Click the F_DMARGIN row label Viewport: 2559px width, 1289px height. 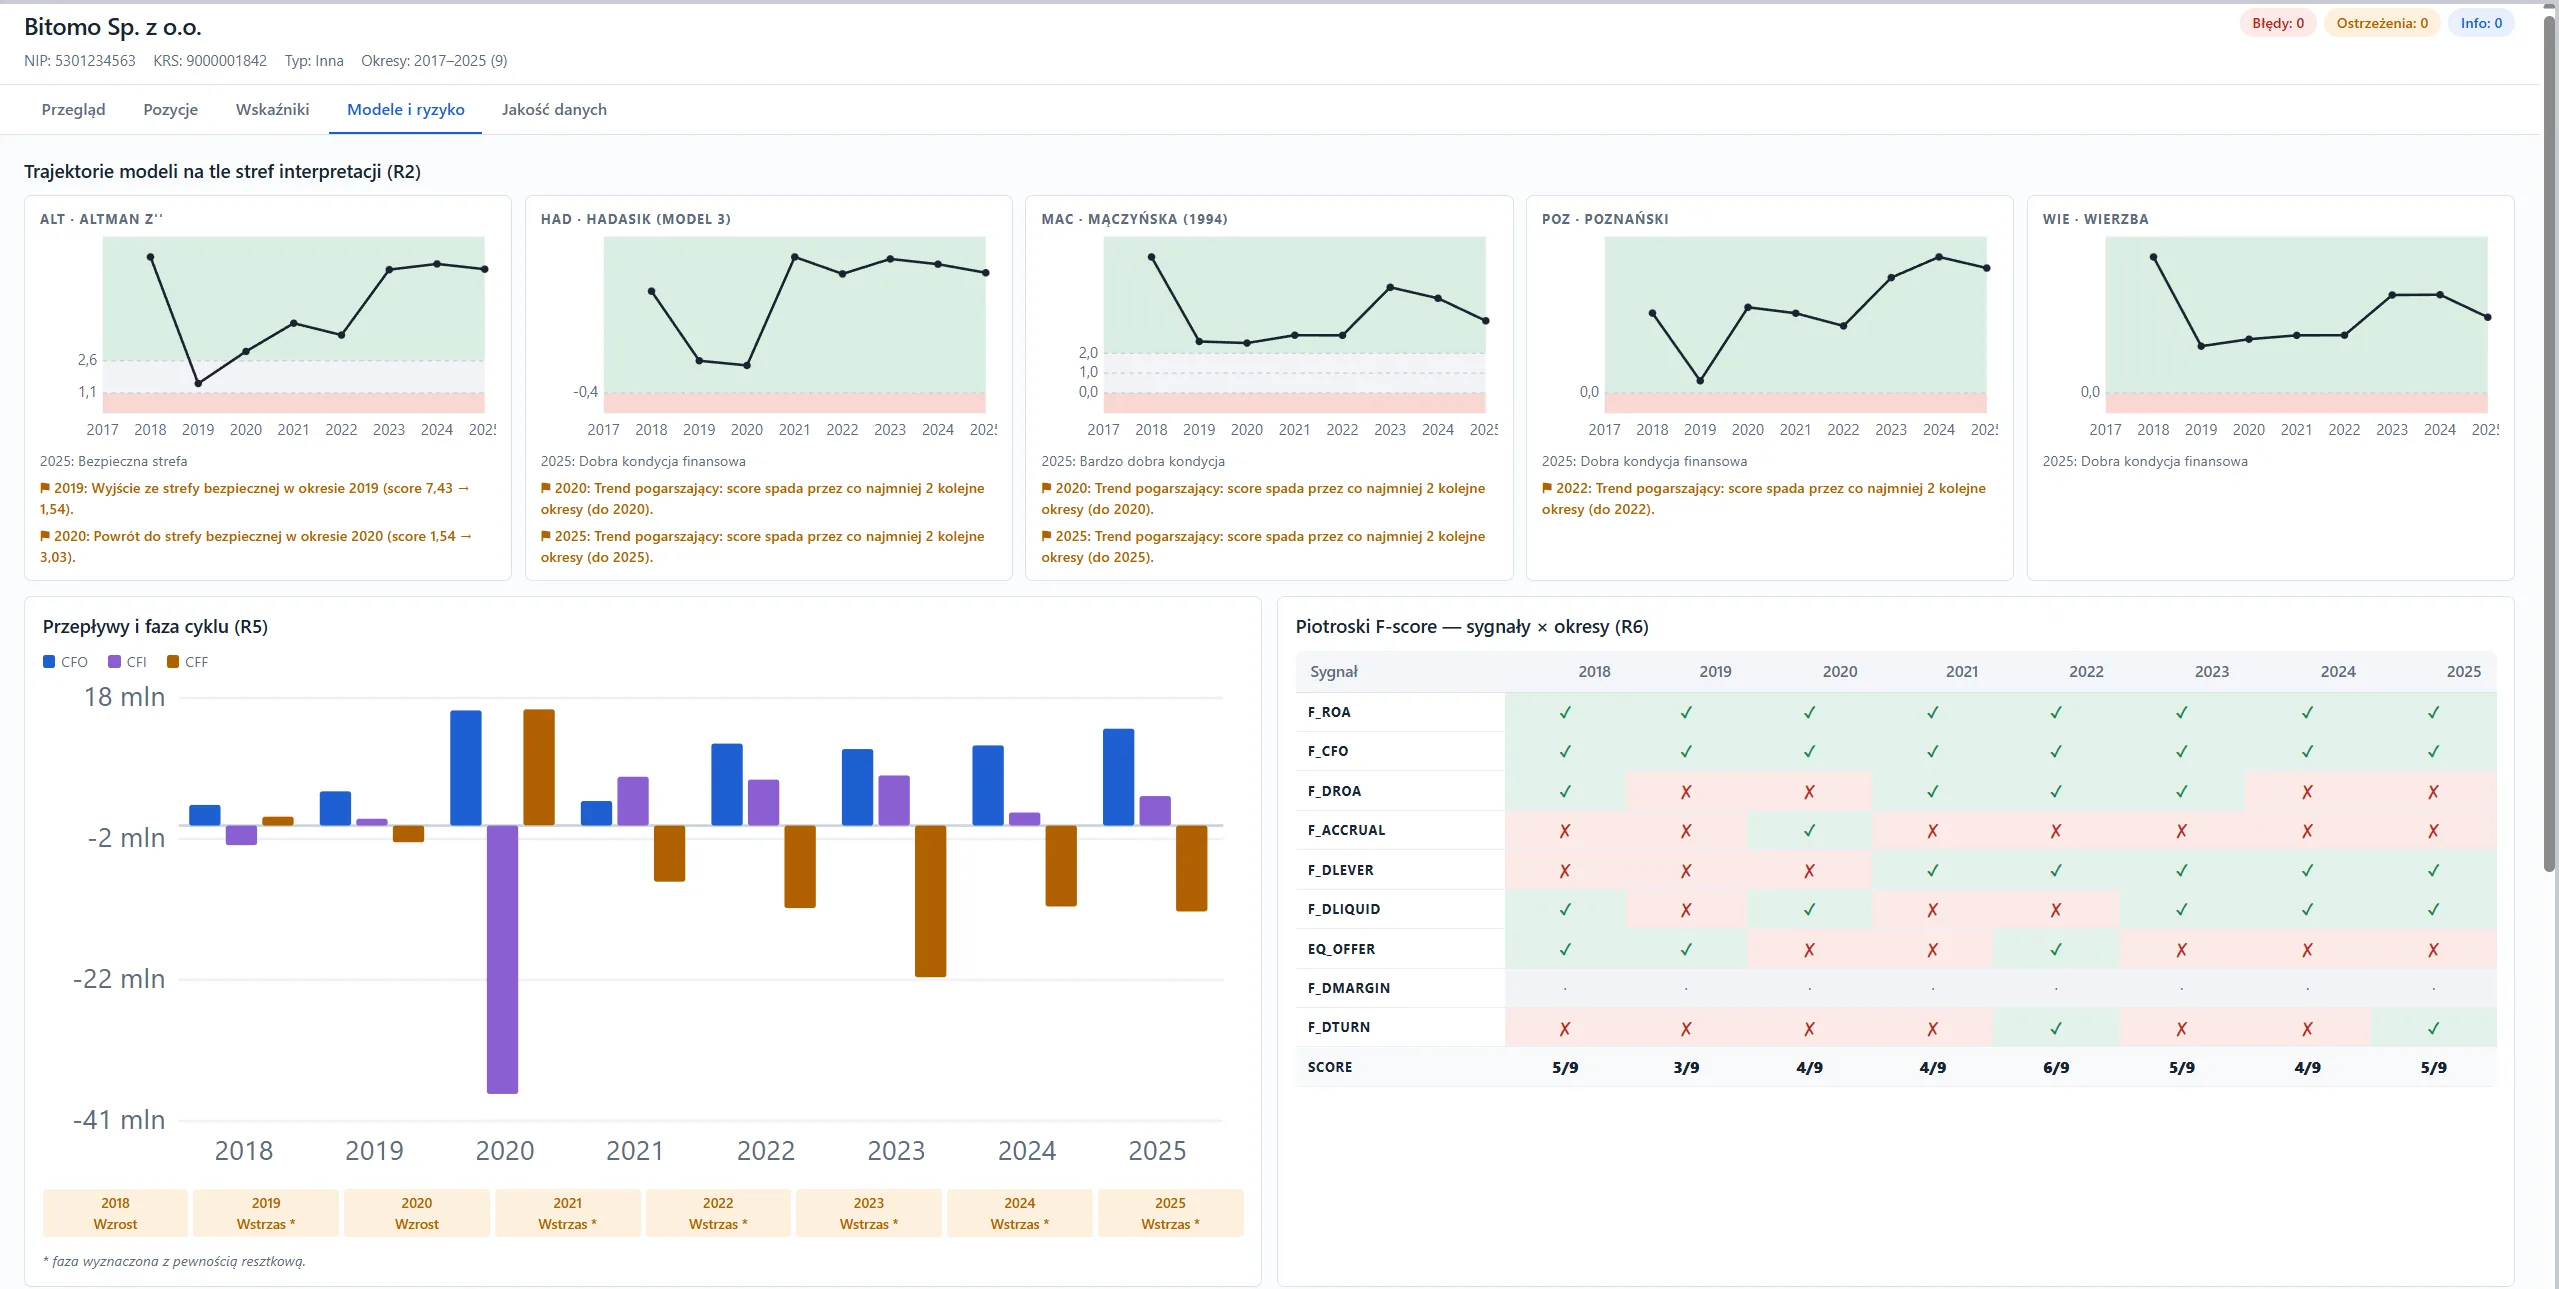1348,988
